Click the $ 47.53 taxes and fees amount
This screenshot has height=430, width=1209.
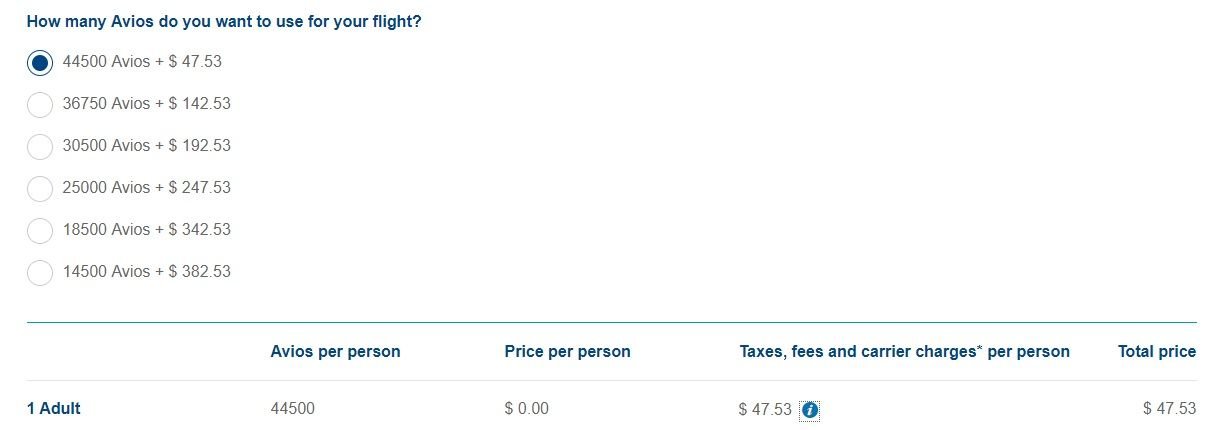pos(765,409)
